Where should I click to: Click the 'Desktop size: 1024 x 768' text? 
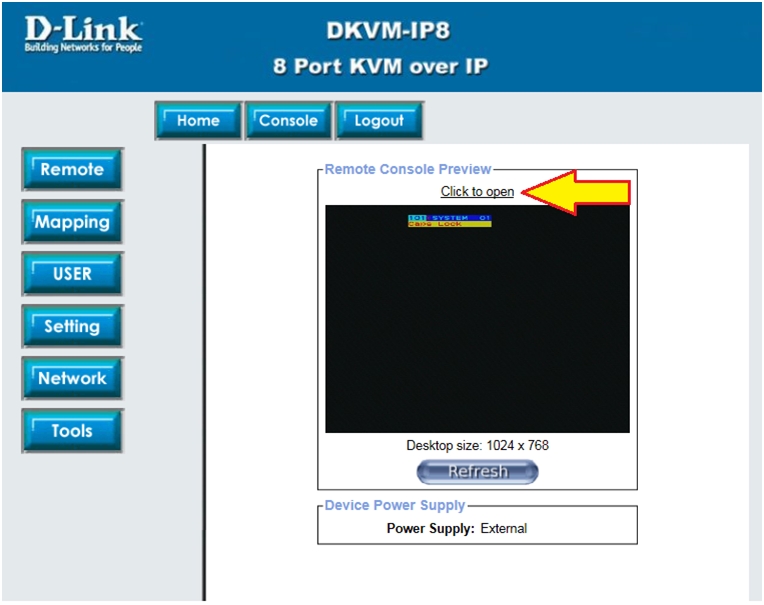point(477,445)
